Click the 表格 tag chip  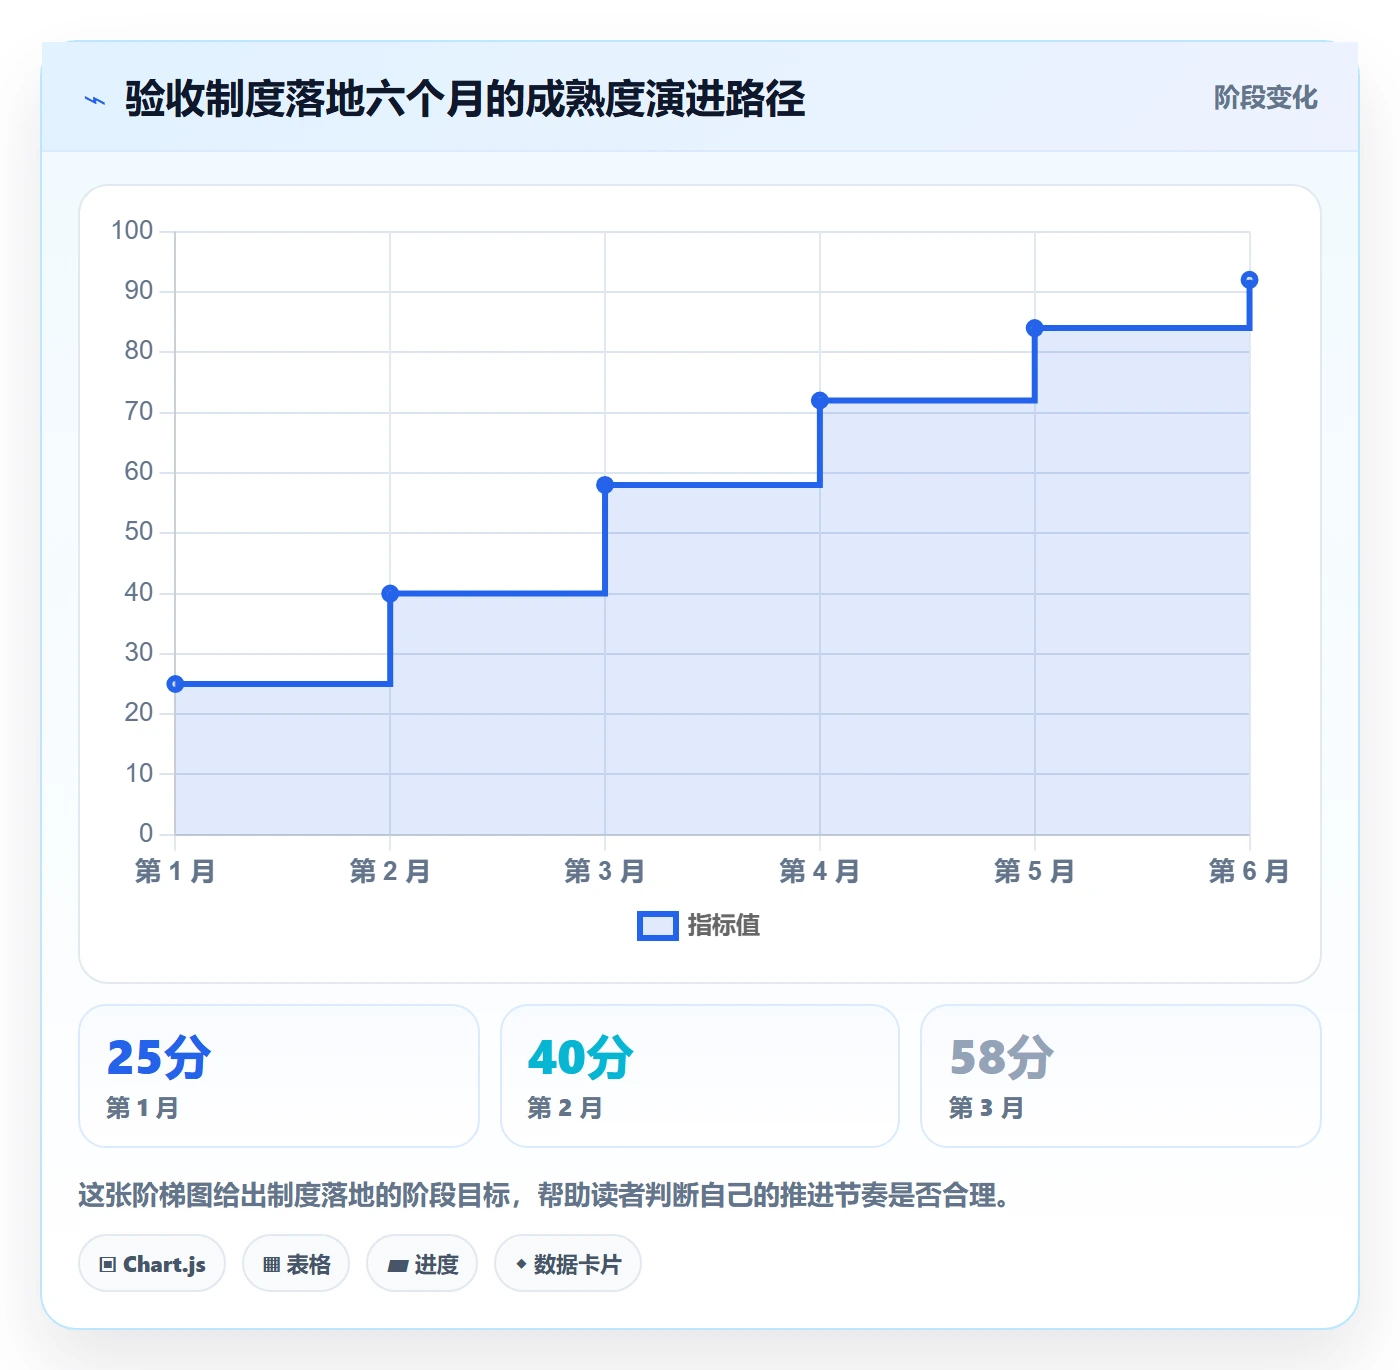[296, 1264]
